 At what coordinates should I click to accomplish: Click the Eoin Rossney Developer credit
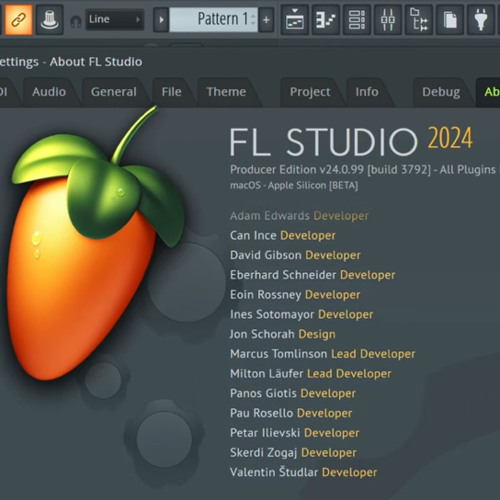click(x=295, y=295)
